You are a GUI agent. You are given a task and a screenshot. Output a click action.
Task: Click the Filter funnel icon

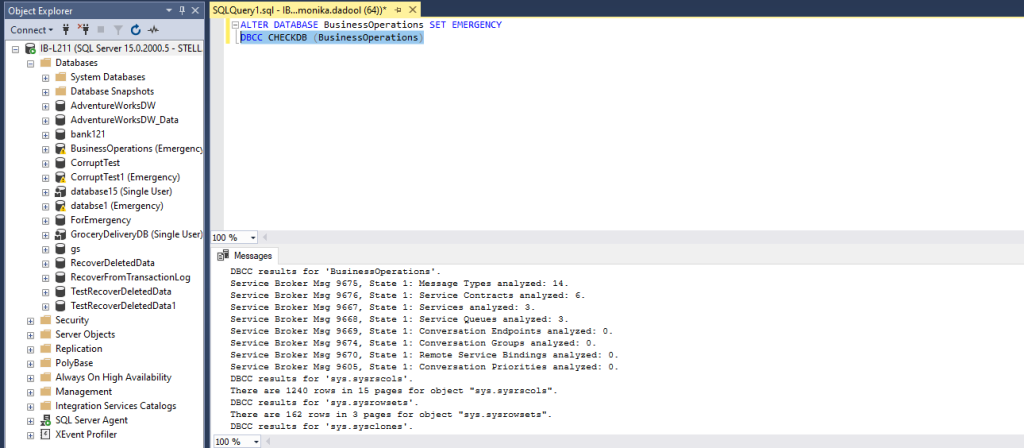point(118,30)
